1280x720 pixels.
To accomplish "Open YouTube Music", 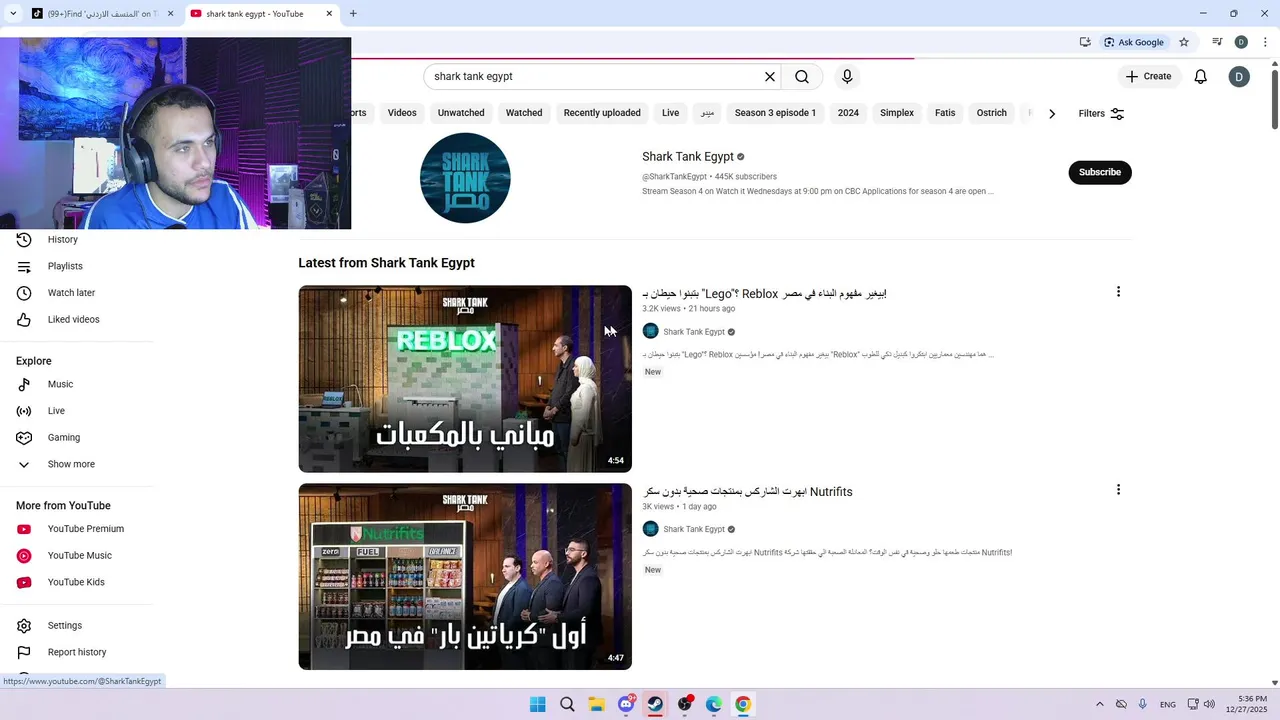I will (78, 556).
